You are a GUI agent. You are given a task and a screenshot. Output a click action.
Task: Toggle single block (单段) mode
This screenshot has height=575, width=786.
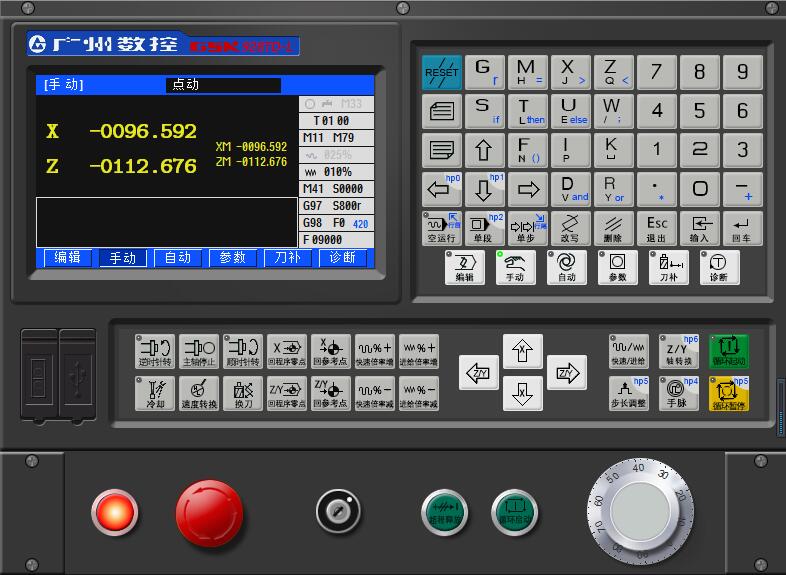tap(484, 228)
